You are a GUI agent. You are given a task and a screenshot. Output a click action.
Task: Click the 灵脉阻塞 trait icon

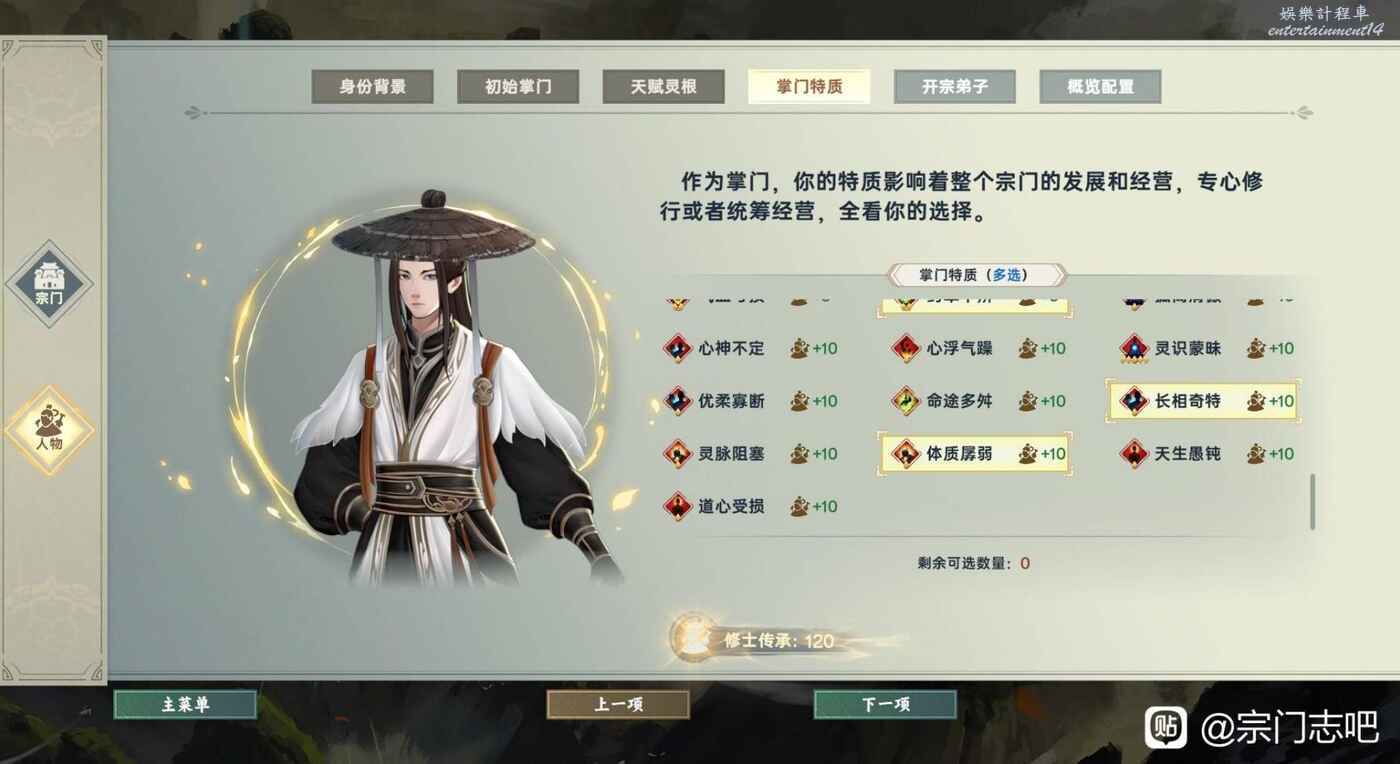[677, 453]
